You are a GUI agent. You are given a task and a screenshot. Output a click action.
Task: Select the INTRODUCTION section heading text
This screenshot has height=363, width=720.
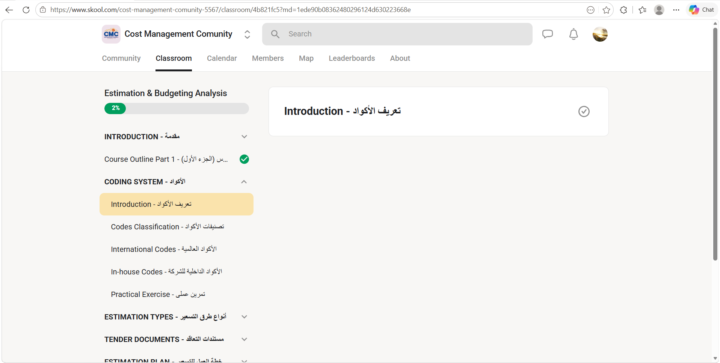pyautogui.click(x=142, y=137)
